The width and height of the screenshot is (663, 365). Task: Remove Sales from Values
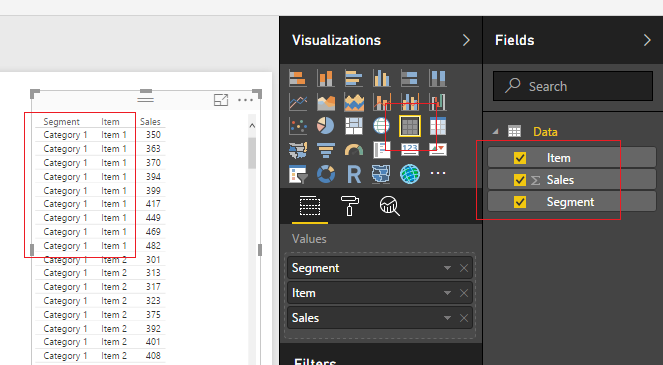[x=464, y=318]
